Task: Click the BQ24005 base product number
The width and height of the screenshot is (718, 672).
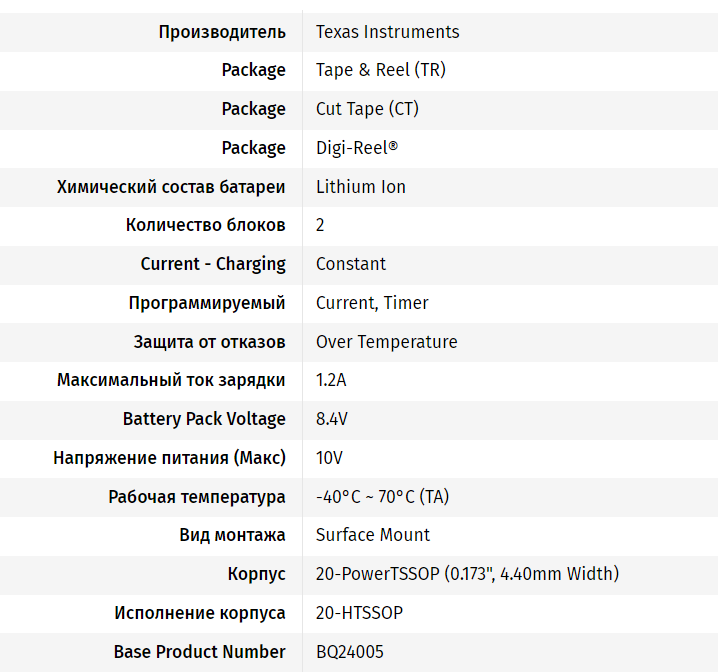Action: coord(349,652)
